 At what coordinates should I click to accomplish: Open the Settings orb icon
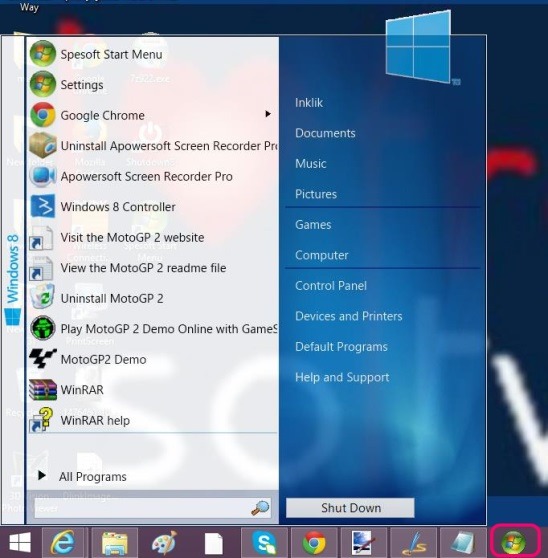pos(42,84)
